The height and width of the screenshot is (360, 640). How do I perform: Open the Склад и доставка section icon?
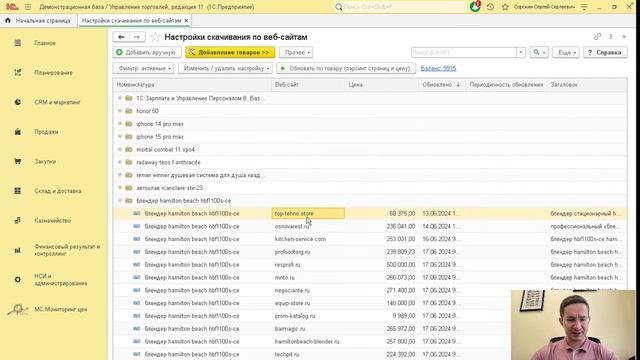[x=18, y=191]
